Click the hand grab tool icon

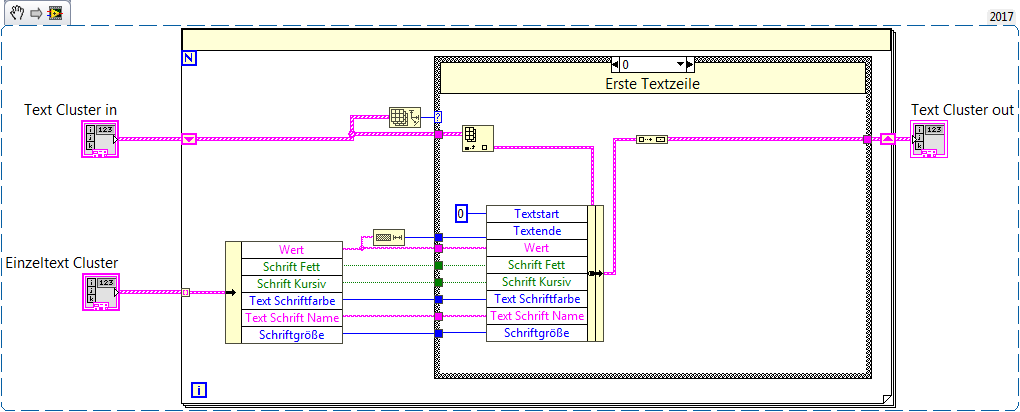point(17,12)
